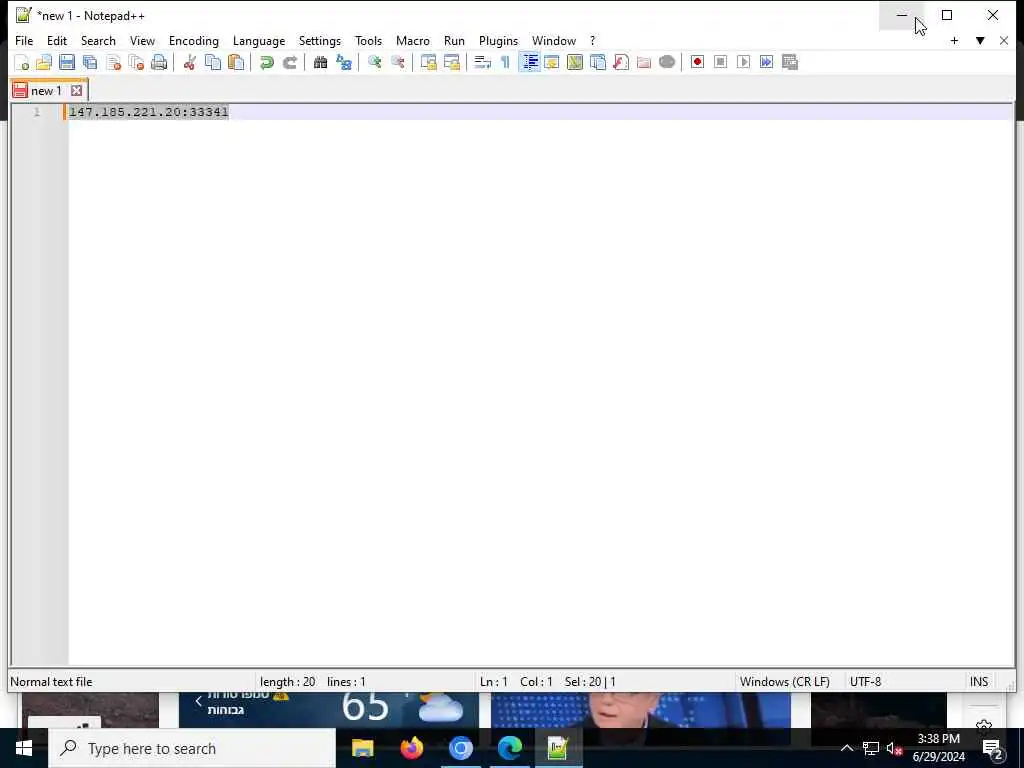Open Replace dialog toolbar icon
Viewport: 1024px width, 768px height.
(344, 62)
